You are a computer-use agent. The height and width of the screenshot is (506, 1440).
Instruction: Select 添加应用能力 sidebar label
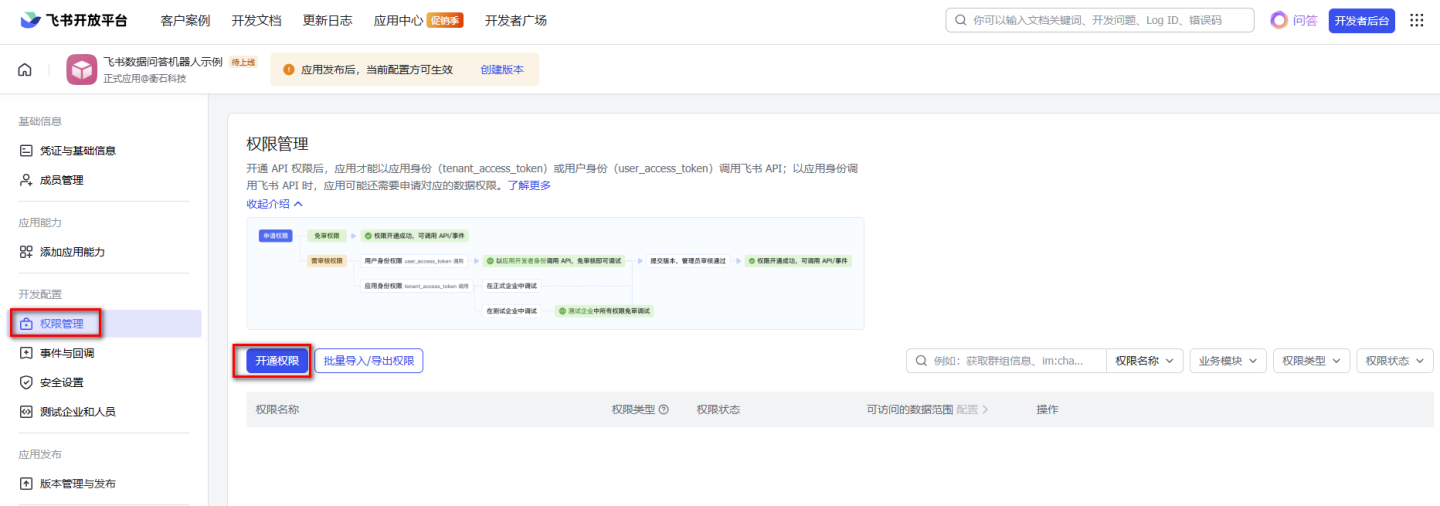coord(72,252)
